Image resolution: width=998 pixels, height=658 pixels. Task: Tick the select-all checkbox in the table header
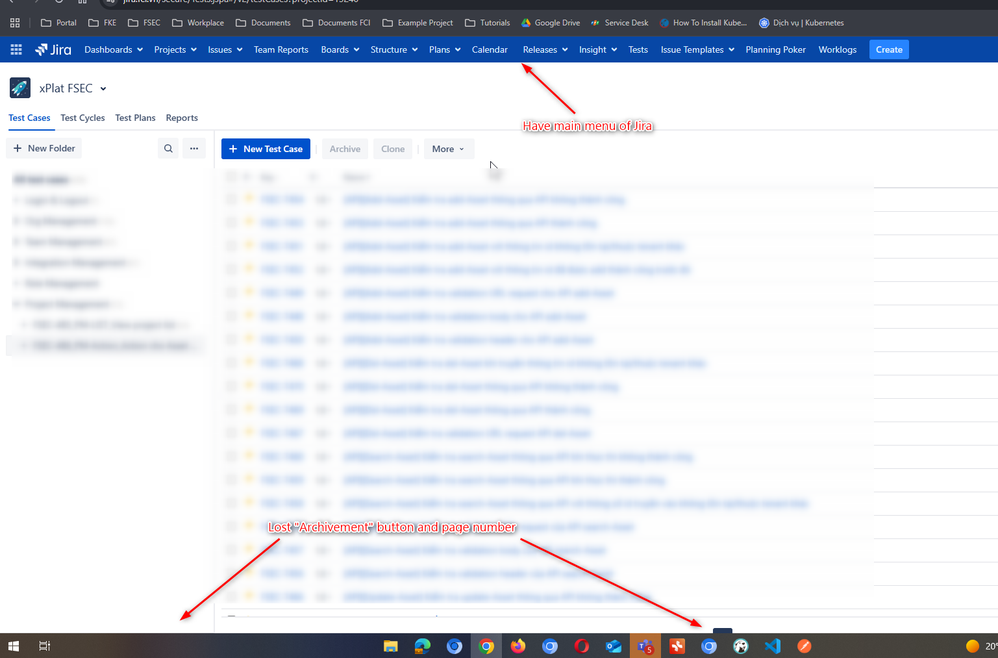click(231, 177)
